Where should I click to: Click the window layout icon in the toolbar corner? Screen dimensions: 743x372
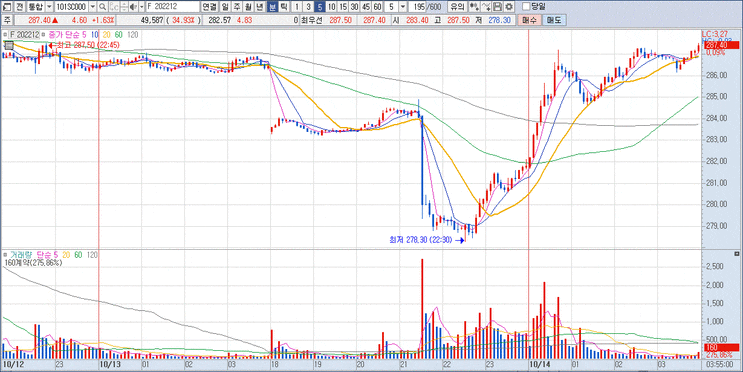coord(6,7)
